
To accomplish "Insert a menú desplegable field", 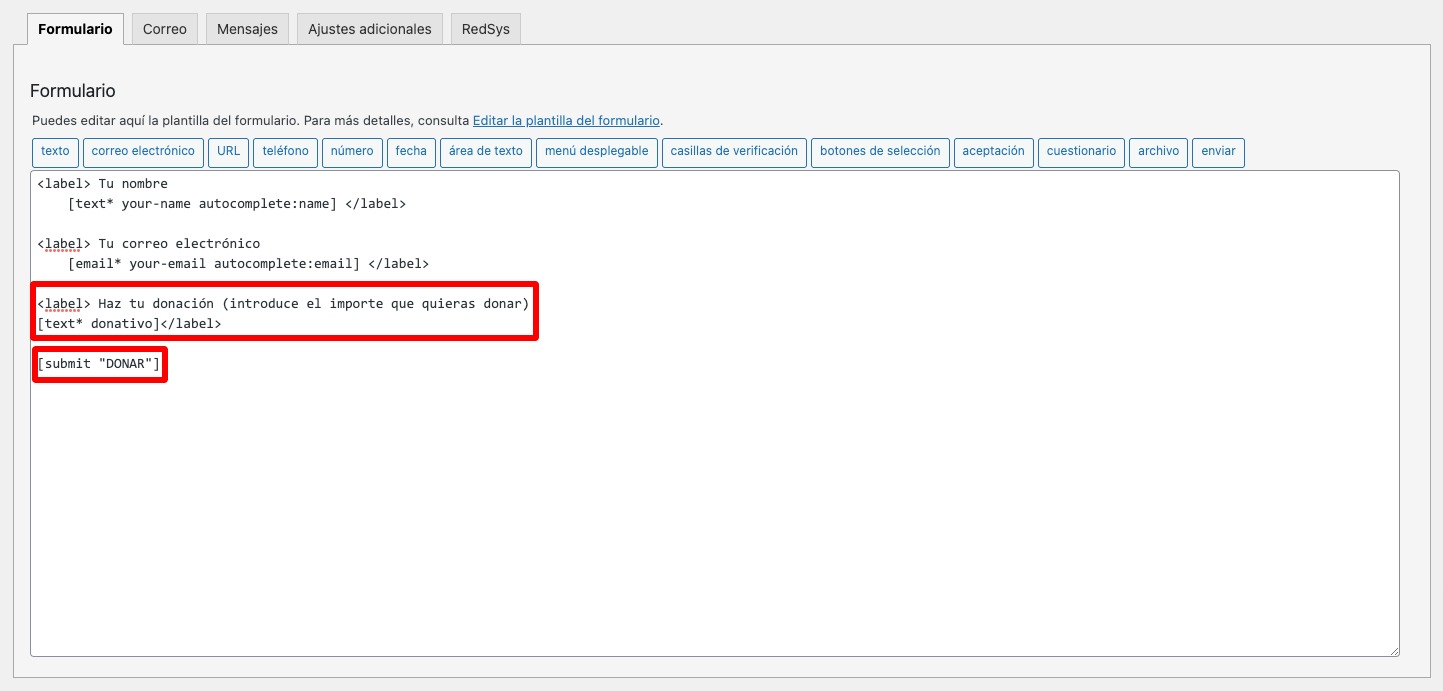I will pyautogui.click(x=597, y=152).
